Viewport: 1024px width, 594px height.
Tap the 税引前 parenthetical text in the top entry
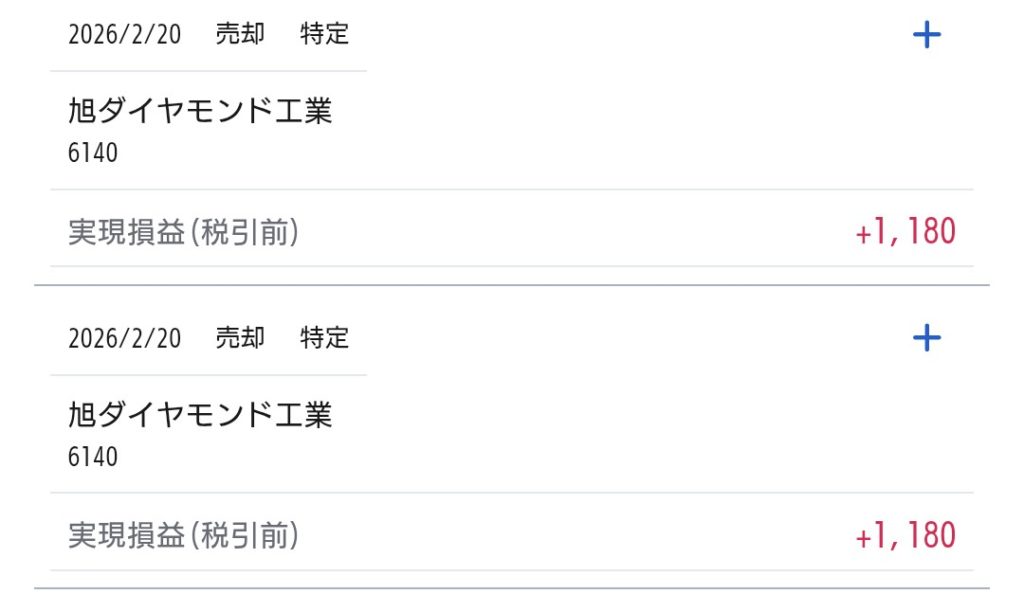(x=244, y=232)
